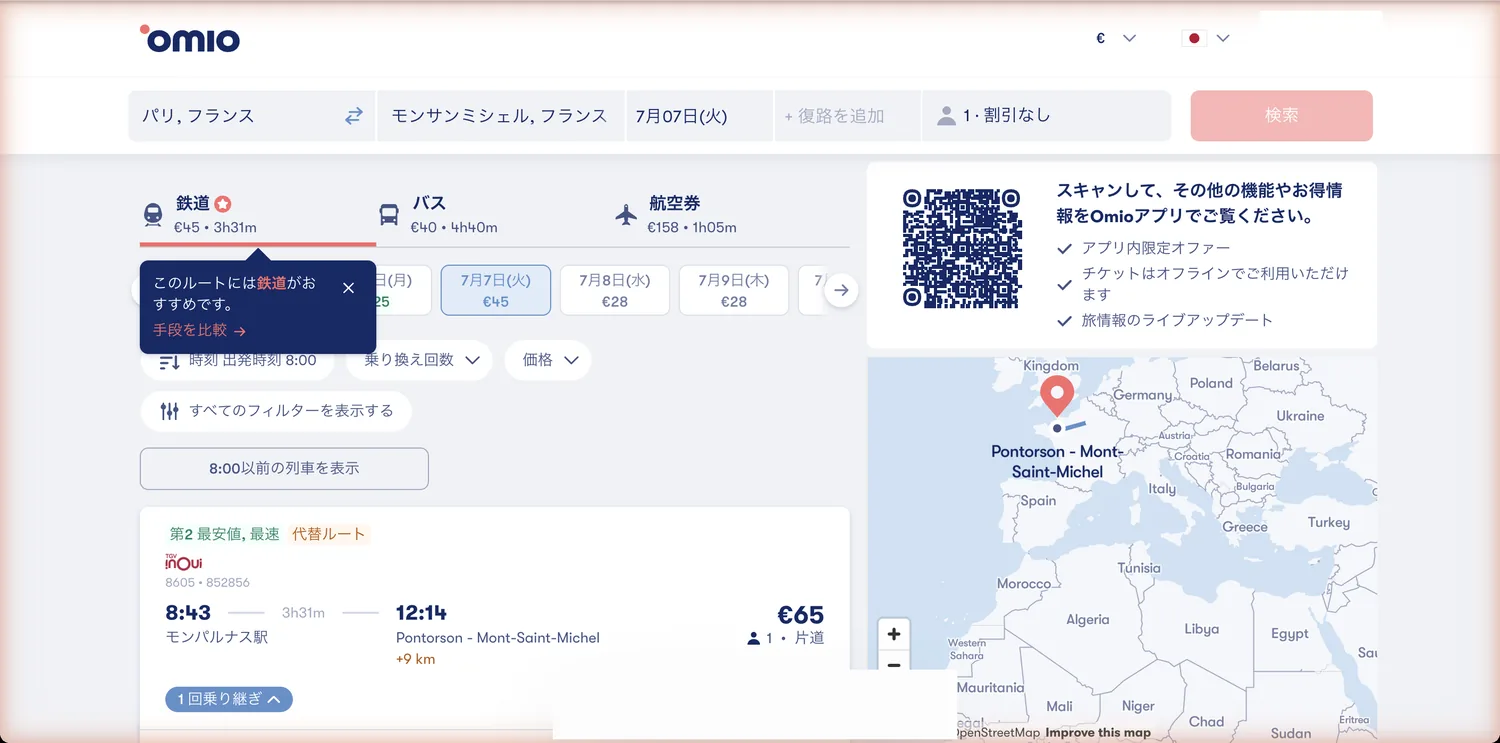Click the passenger person icon
The image size is (1500, 743).
[946, 116]
